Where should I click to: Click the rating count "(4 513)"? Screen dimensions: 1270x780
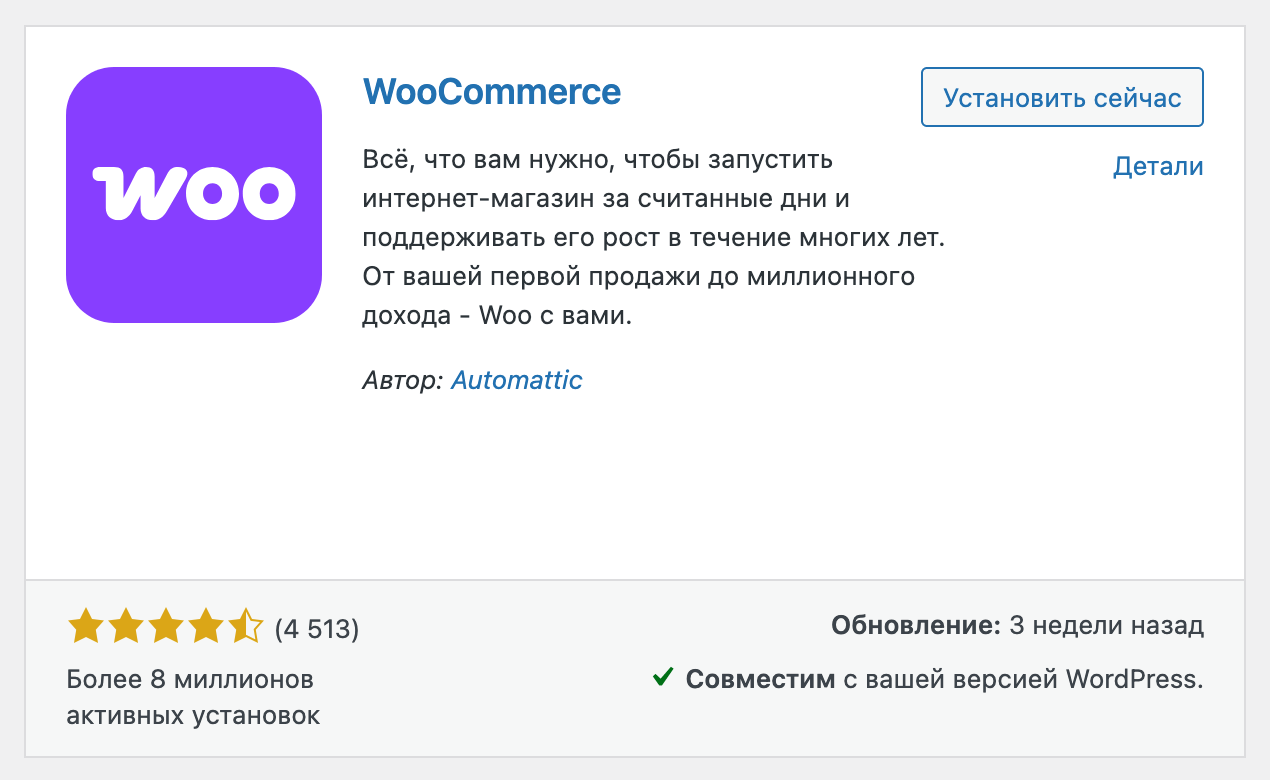pos(316,629)
